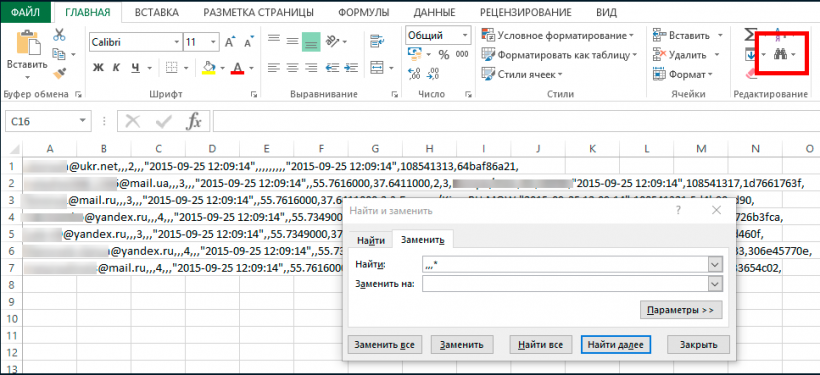Align text left

point(274,67)
